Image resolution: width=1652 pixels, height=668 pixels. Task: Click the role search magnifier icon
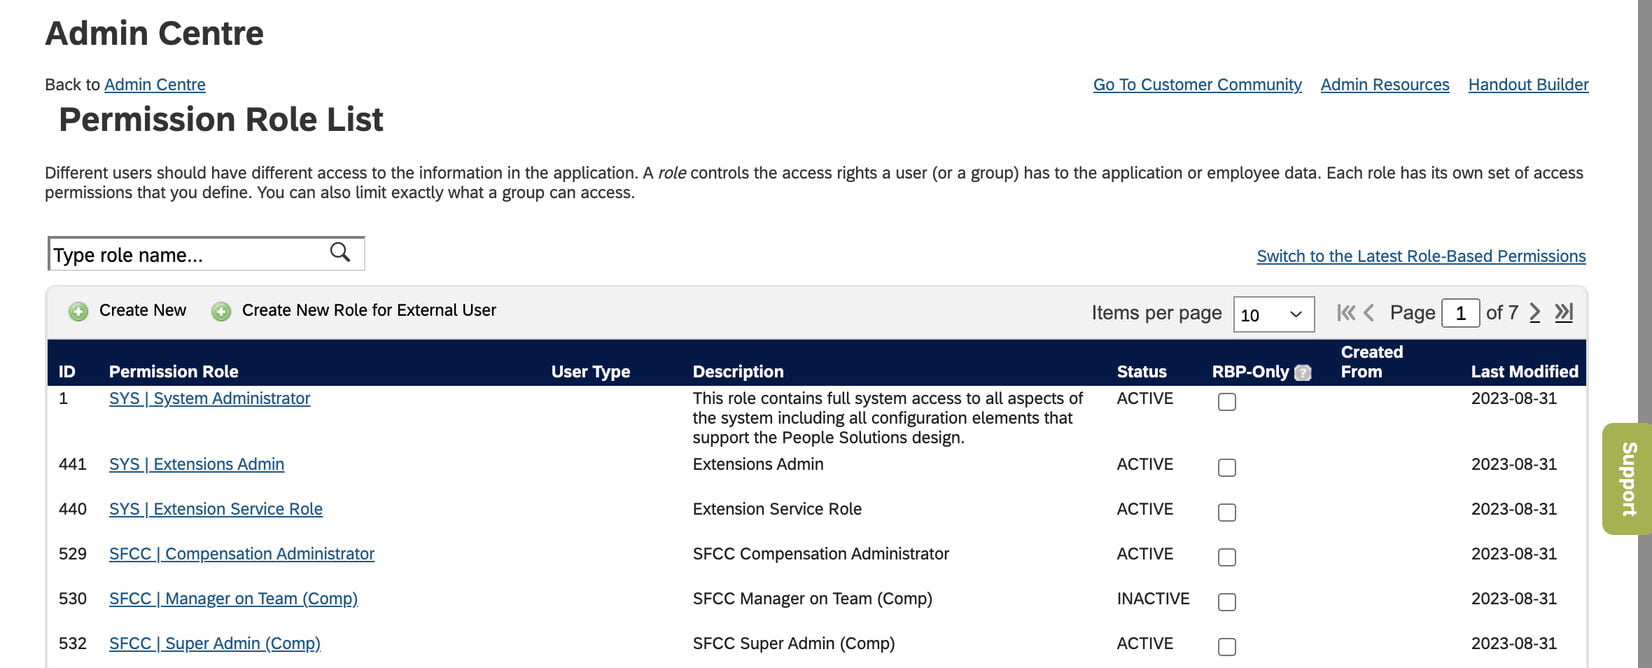[340, 252]
